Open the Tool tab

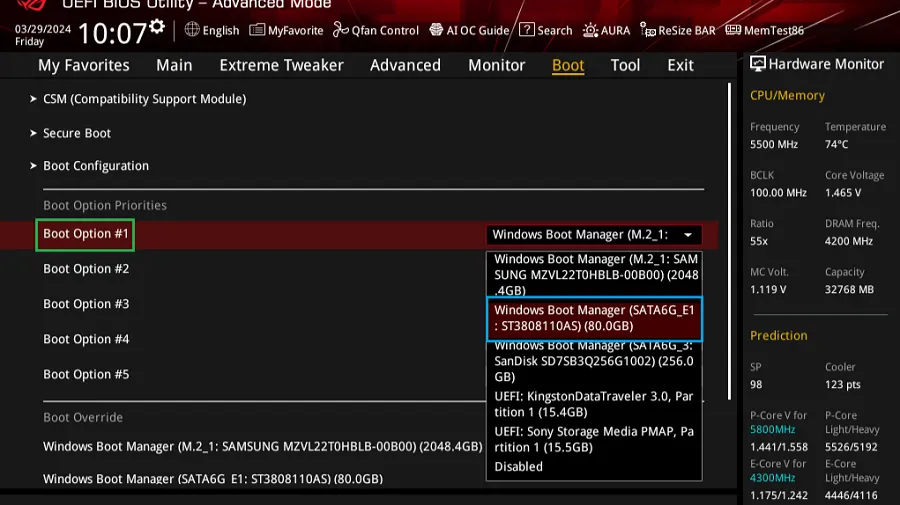[625, 65]
